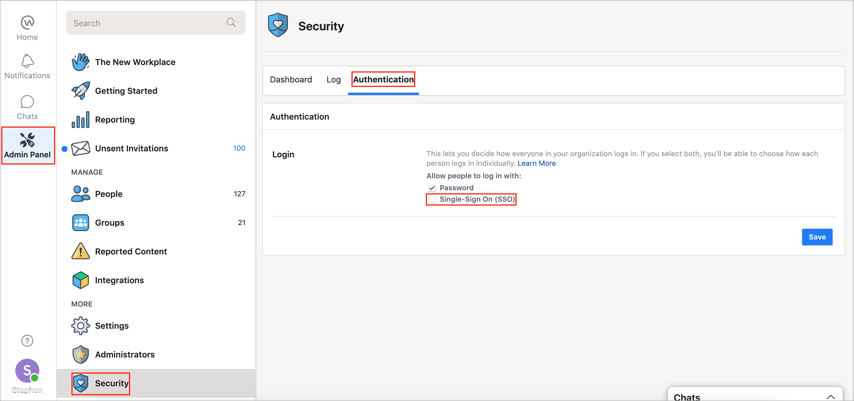854x401 pixels.
Task: Open Getting Started rocket icon
Action: [x=80, y=91]
